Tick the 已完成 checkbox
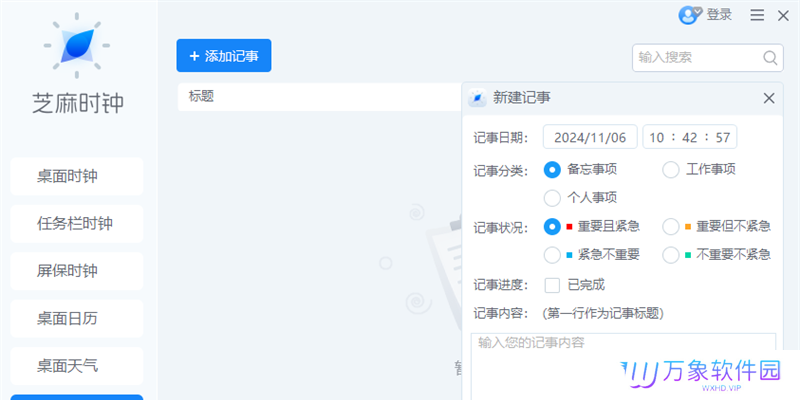The width and height of the screenshot is (800, 400). tap(552, 285)
